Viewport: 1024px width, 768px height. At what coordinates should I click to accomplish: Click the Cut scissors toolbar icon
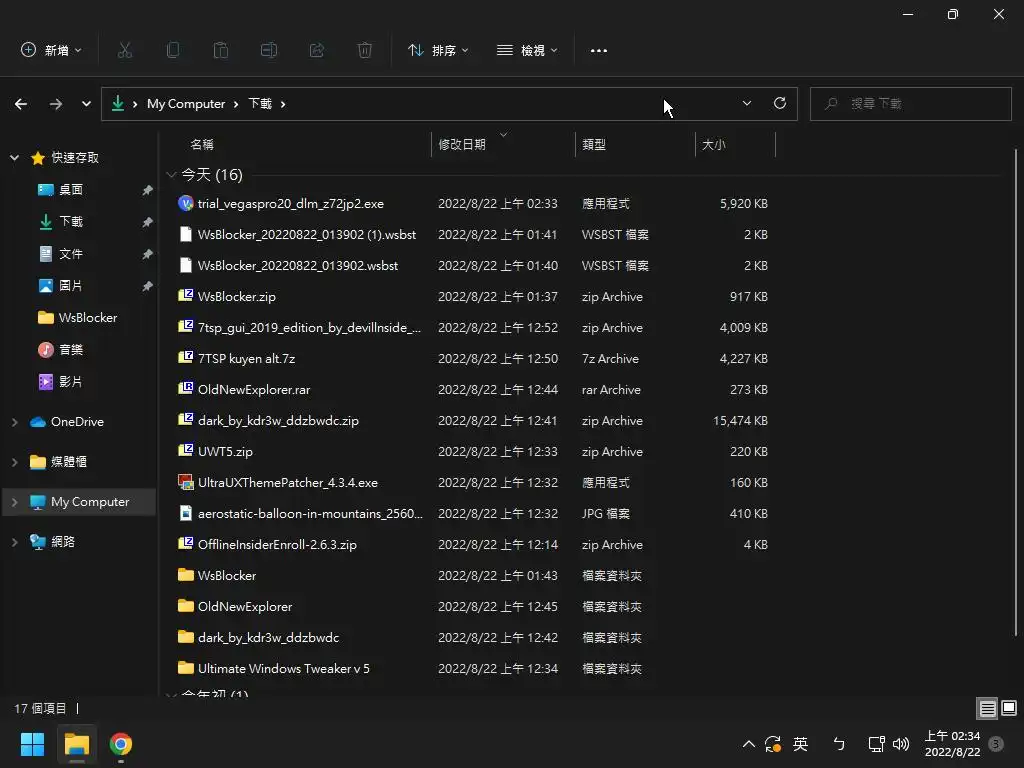pos(125,50)
